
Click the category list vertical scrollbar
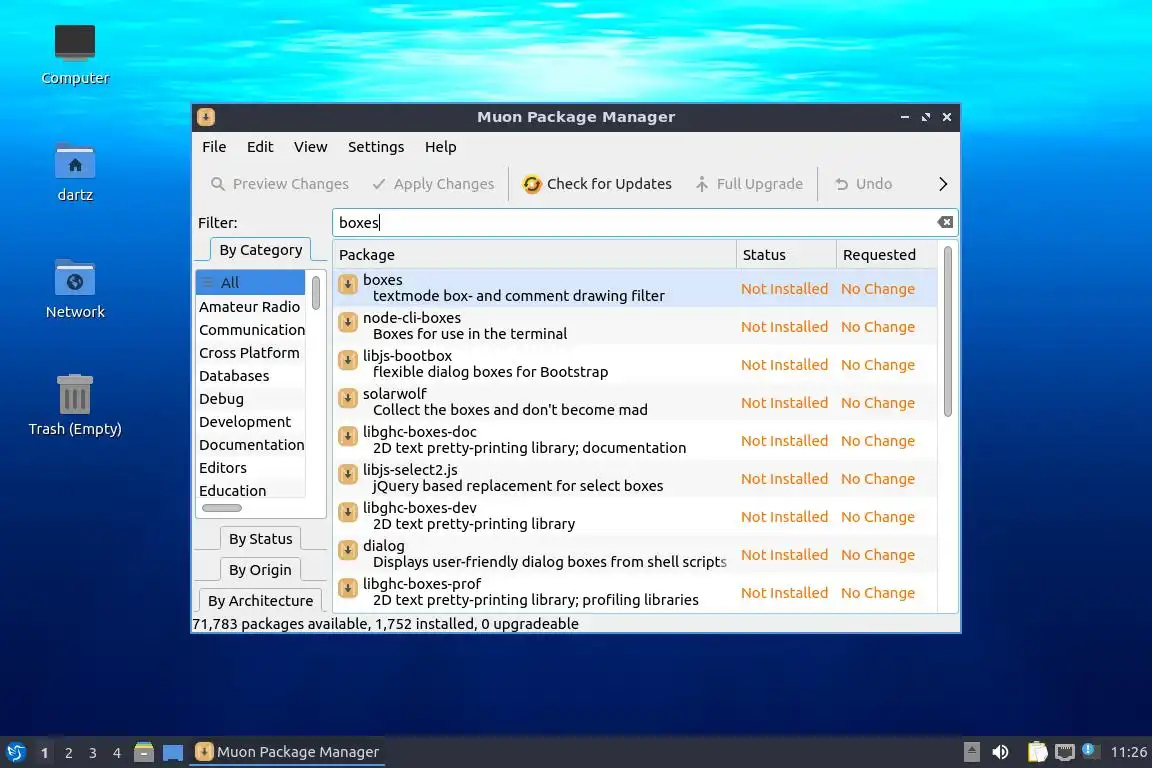[x=316, y=293]
